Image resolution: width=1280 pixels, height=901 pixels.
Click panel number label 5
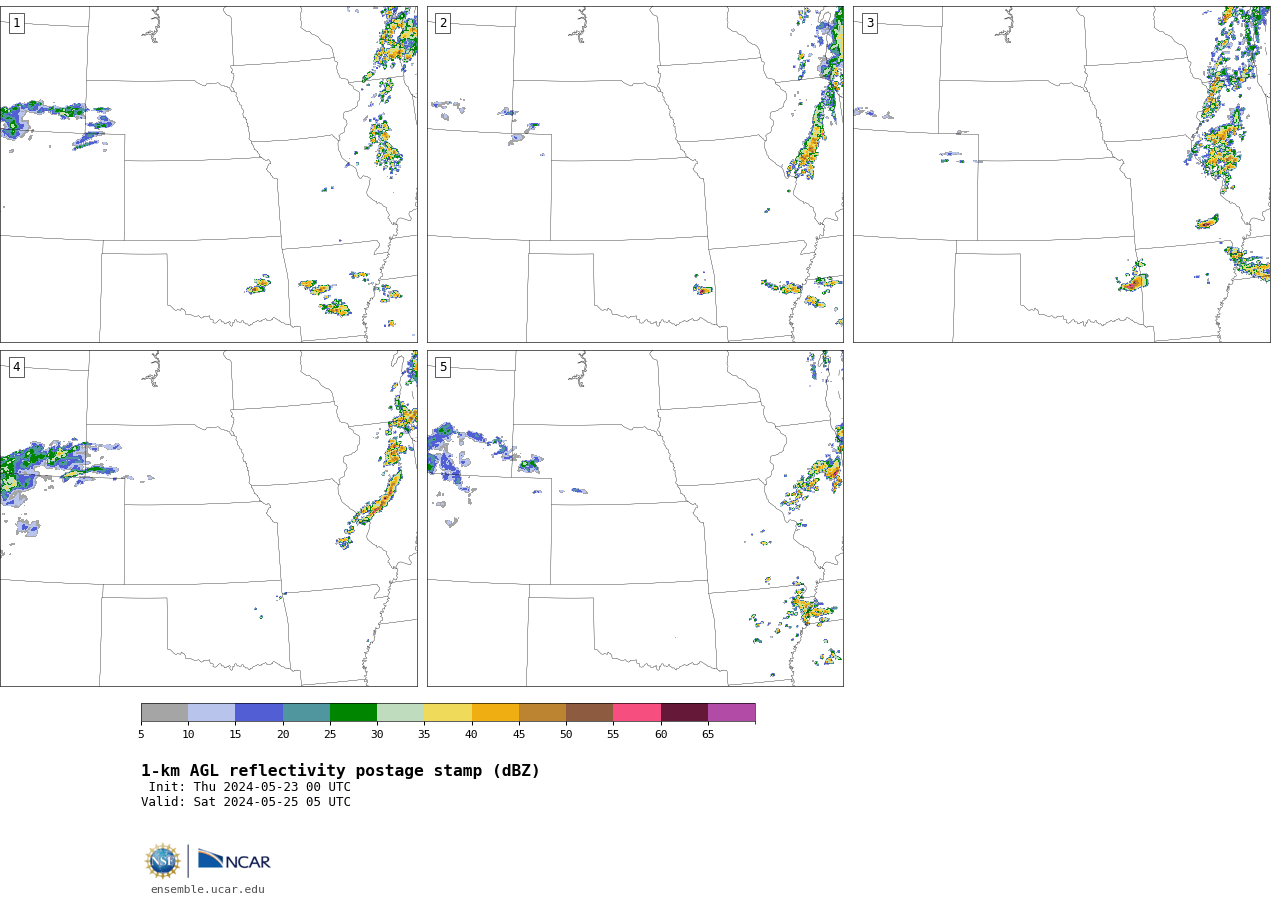[443, 367]
